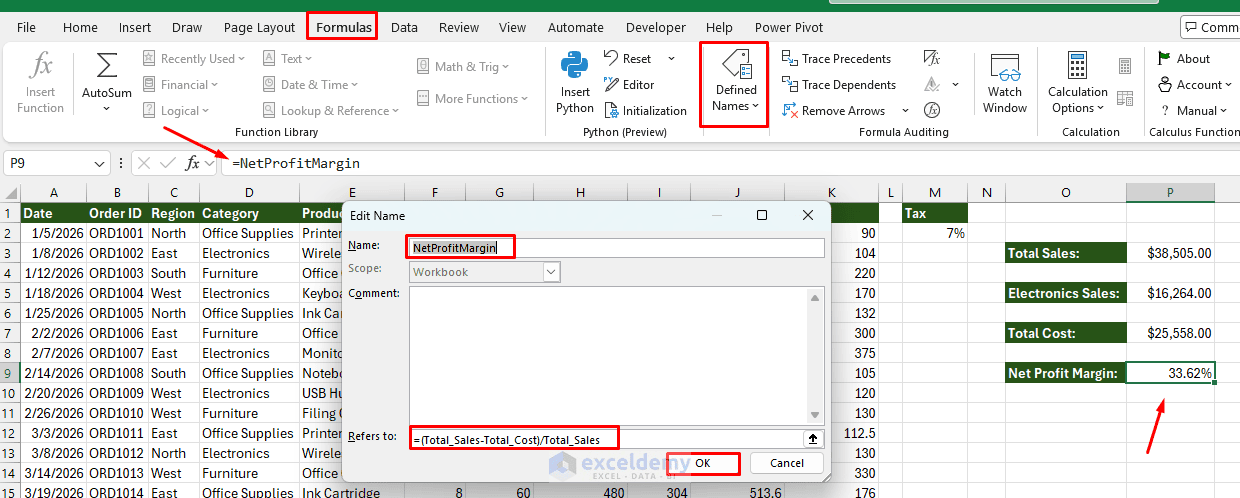1240x498 pixels.
Task: Expand Lookup & Reference functions
Action: 331,111
